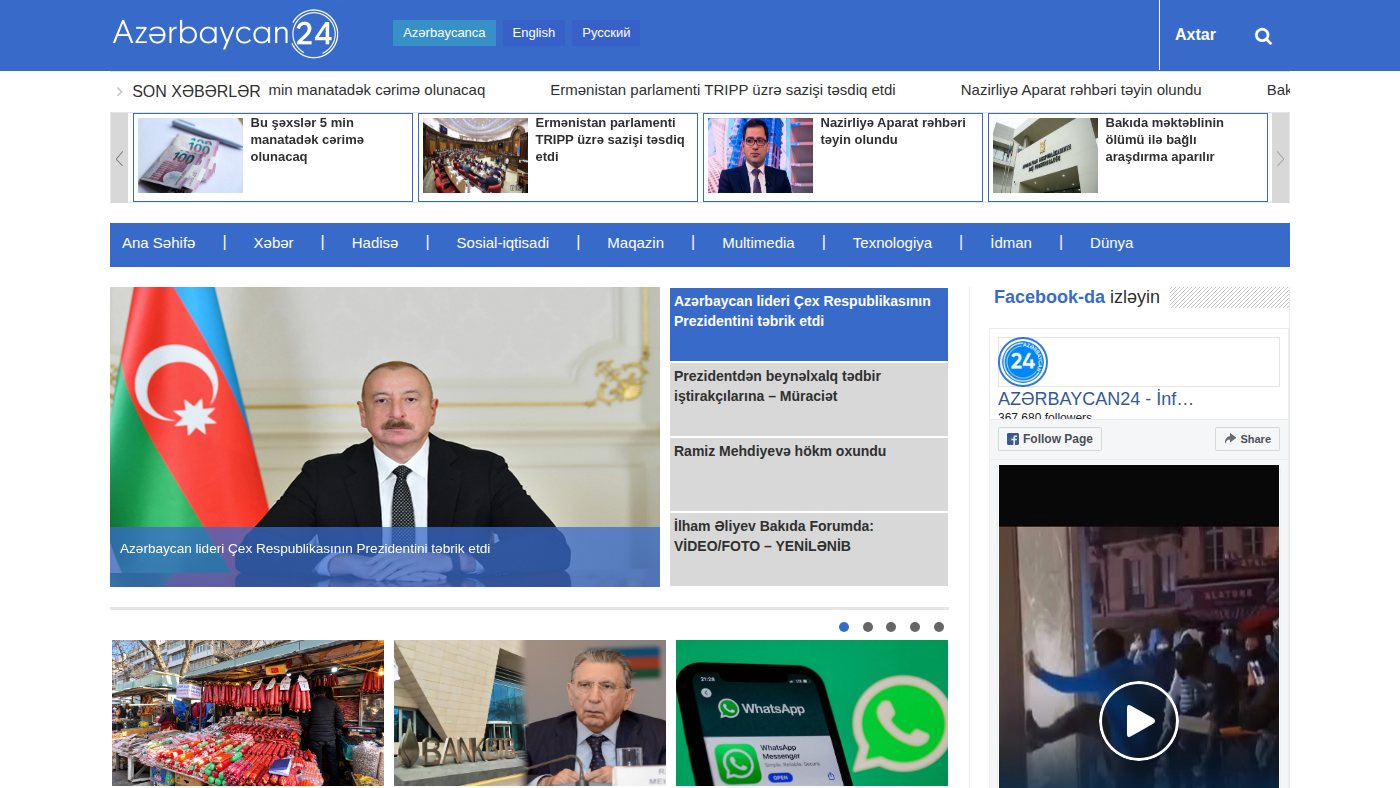Open the Hadisə section
Viewport: 1400px width, 788px height.
pyautogui.click(x=375, y=243)
